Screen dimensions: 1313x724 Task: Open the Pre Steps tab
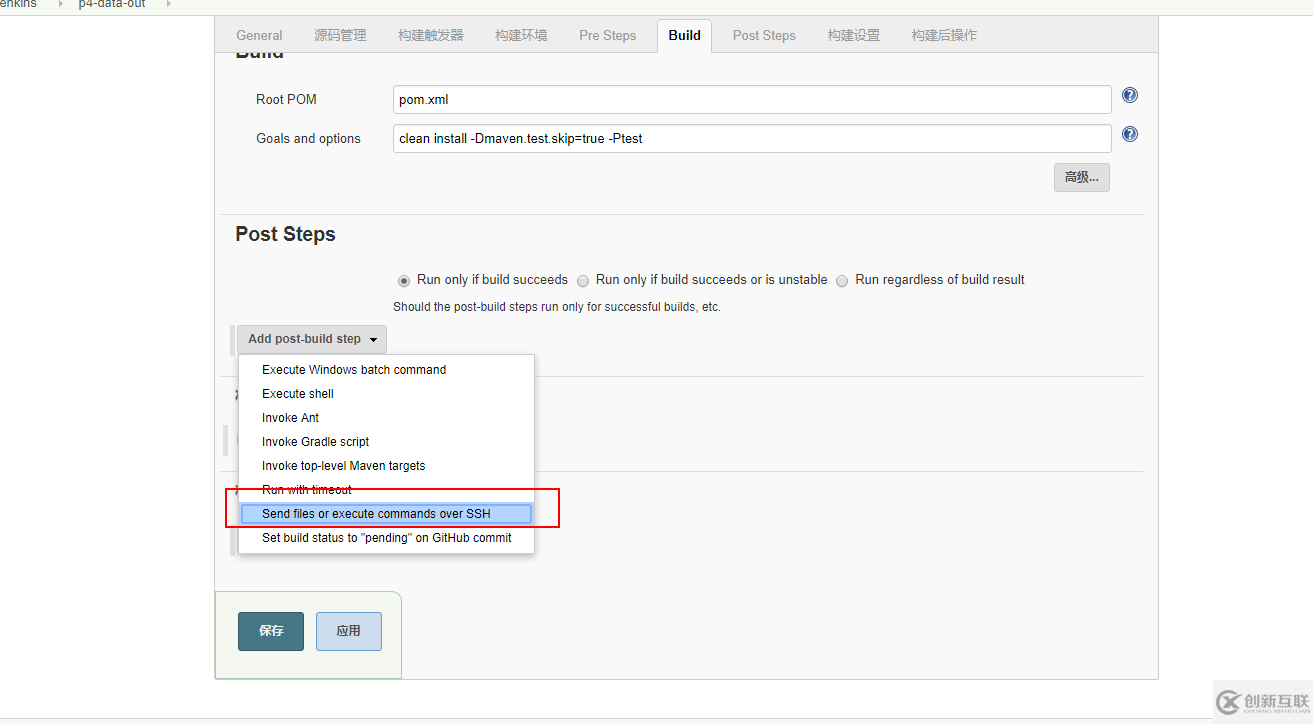(x=607, y=35)
